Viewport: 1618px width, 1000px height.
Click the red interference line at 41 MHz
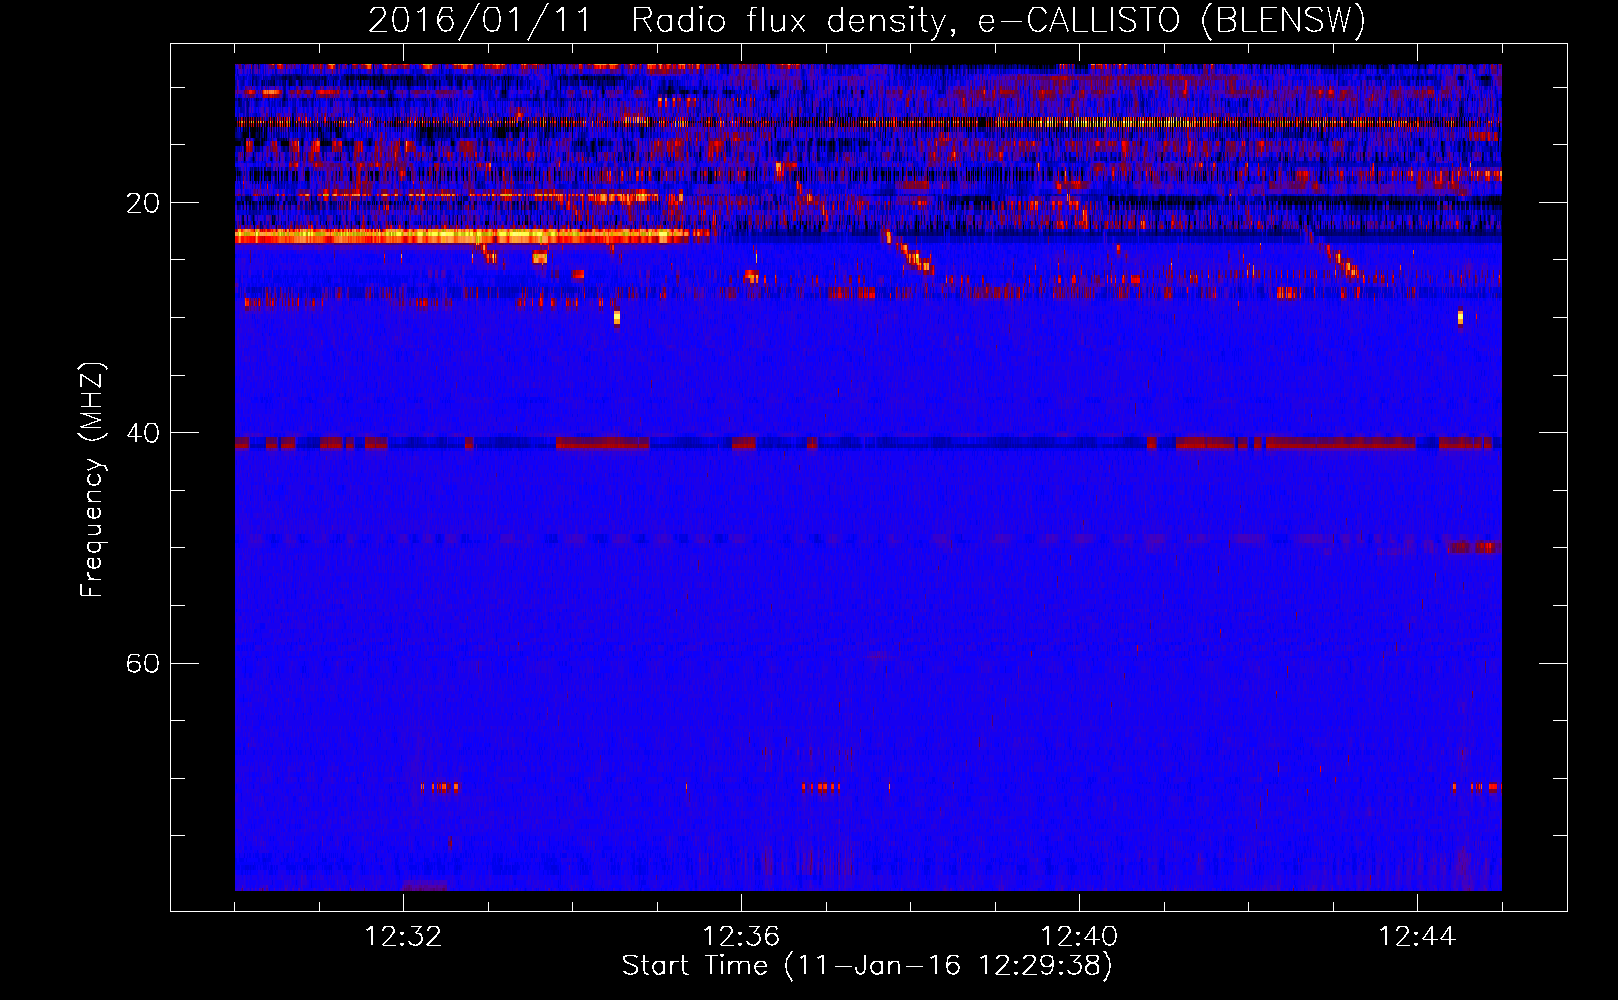[x=868, y=443]
